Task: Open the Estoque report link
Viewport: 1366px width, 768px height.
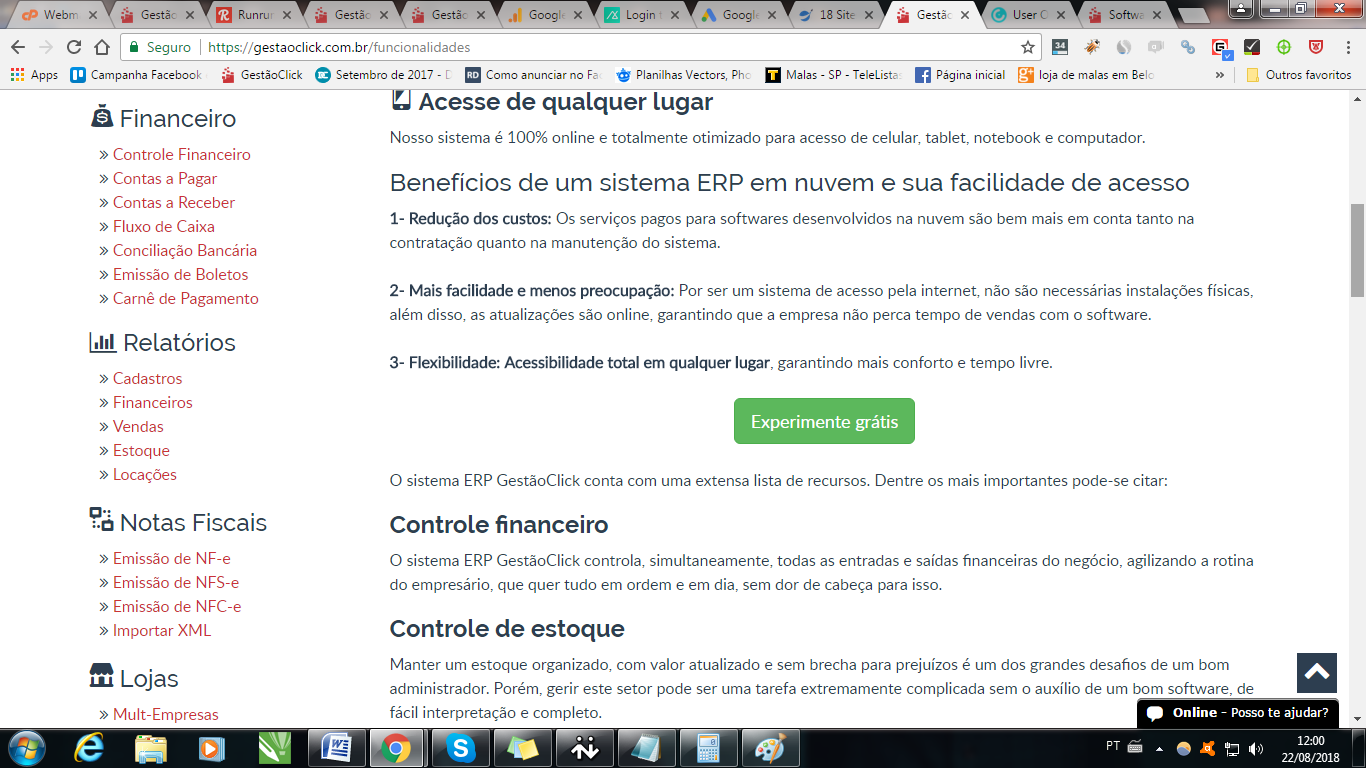Action: click(x=141, y=450)
